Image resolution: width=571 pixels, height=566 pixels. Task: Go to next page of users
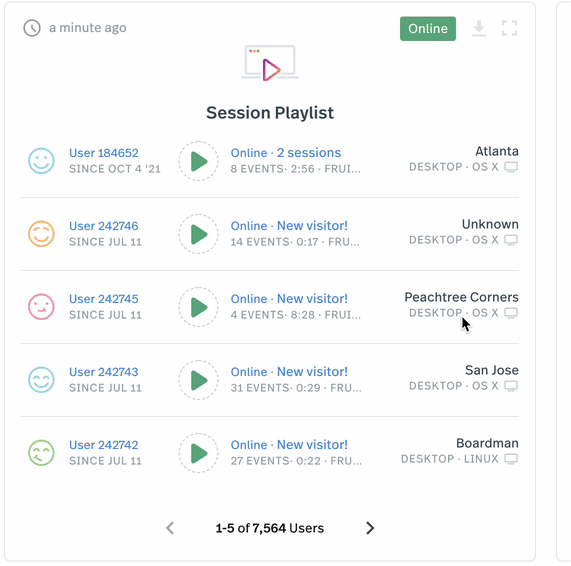[x=370, y=528]
